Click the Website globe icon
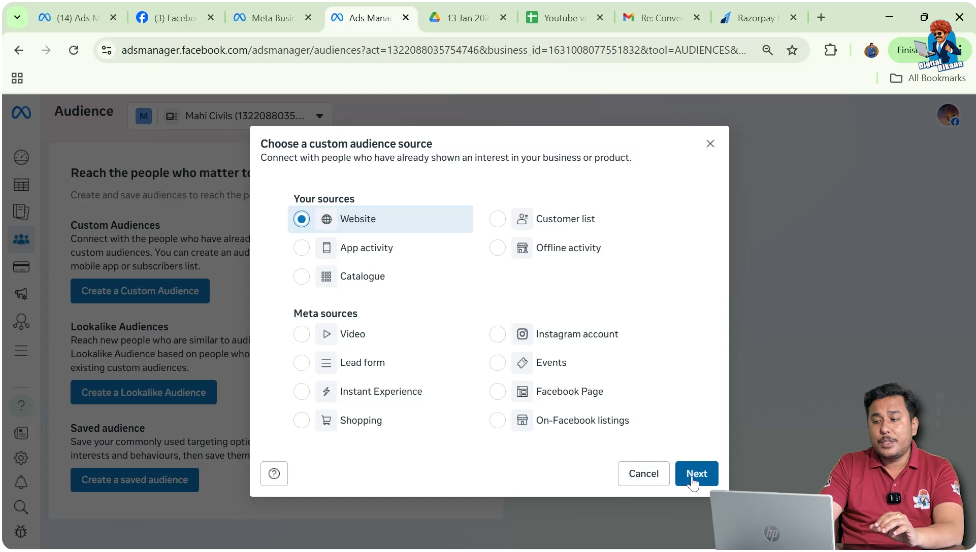 (x=326, y=219)
